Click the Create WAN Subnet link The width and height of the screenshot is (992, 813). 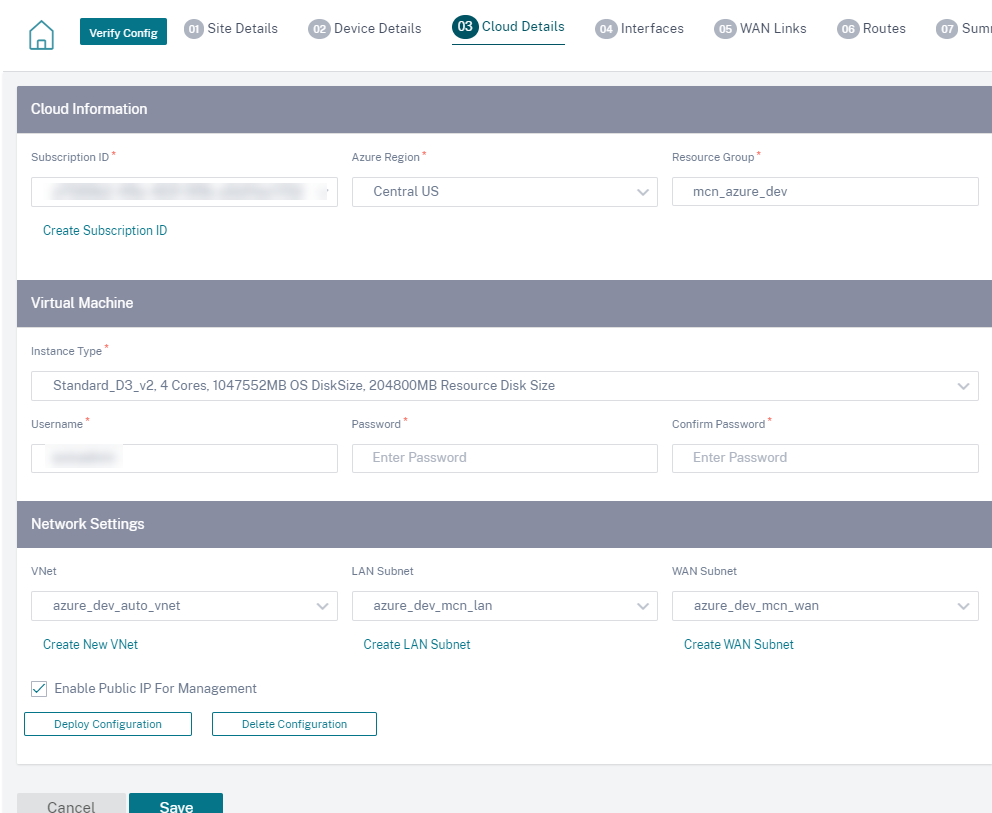tap(739, 645)
